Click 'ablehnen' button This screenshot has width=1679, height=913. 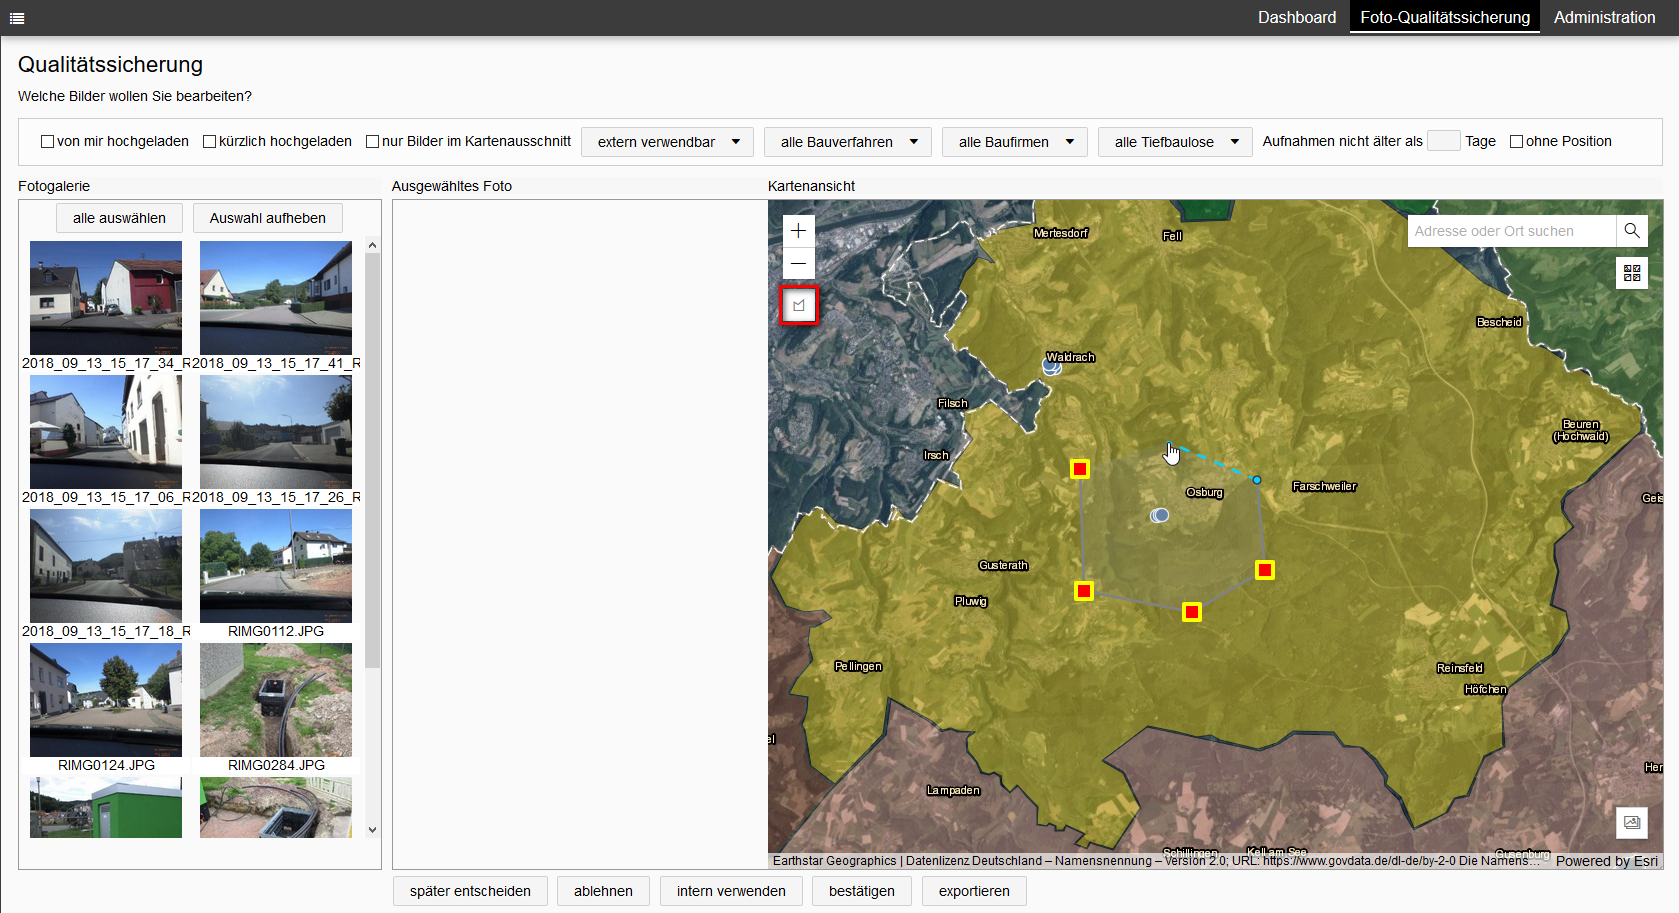603,891
